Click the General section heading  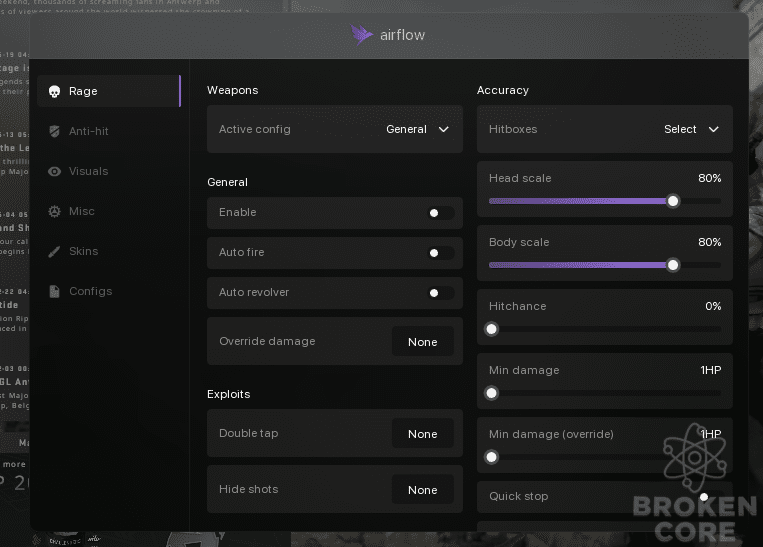227,182
